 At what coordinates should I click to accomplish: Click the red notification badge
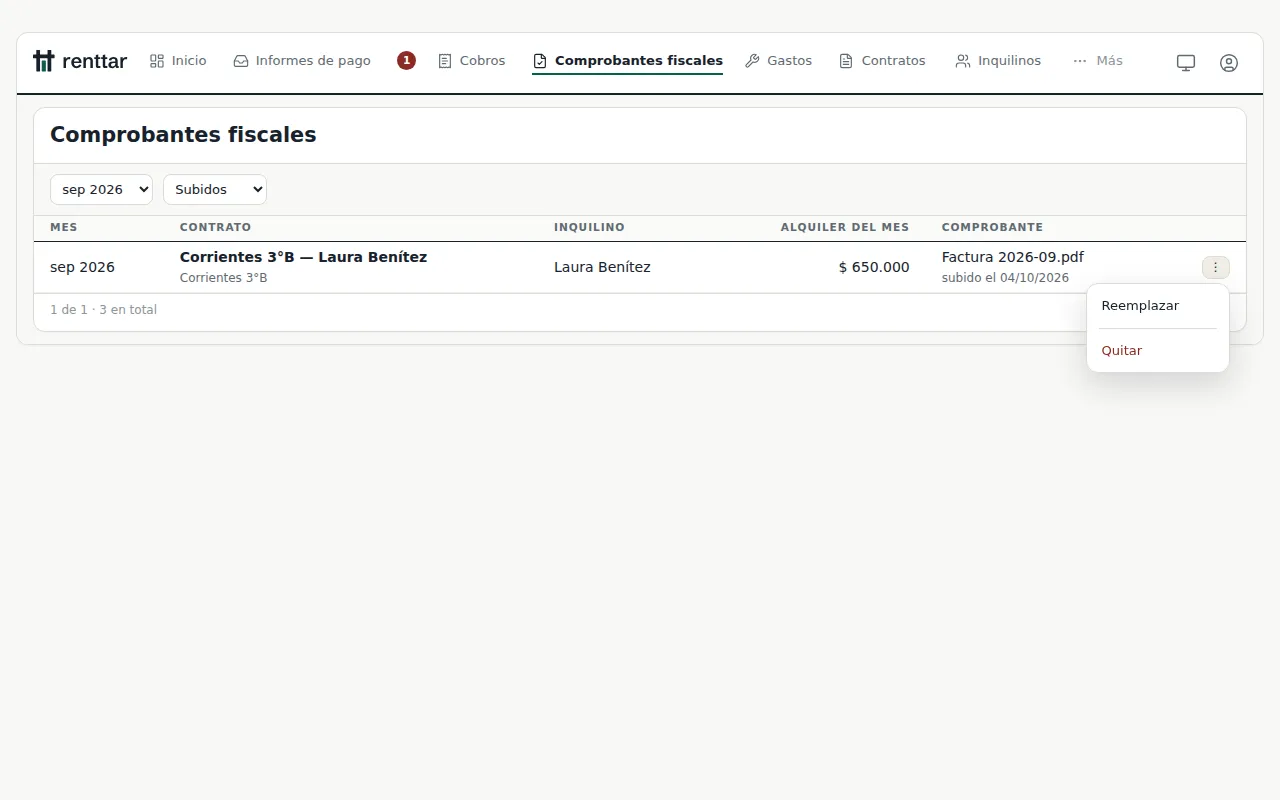point(406,60)
